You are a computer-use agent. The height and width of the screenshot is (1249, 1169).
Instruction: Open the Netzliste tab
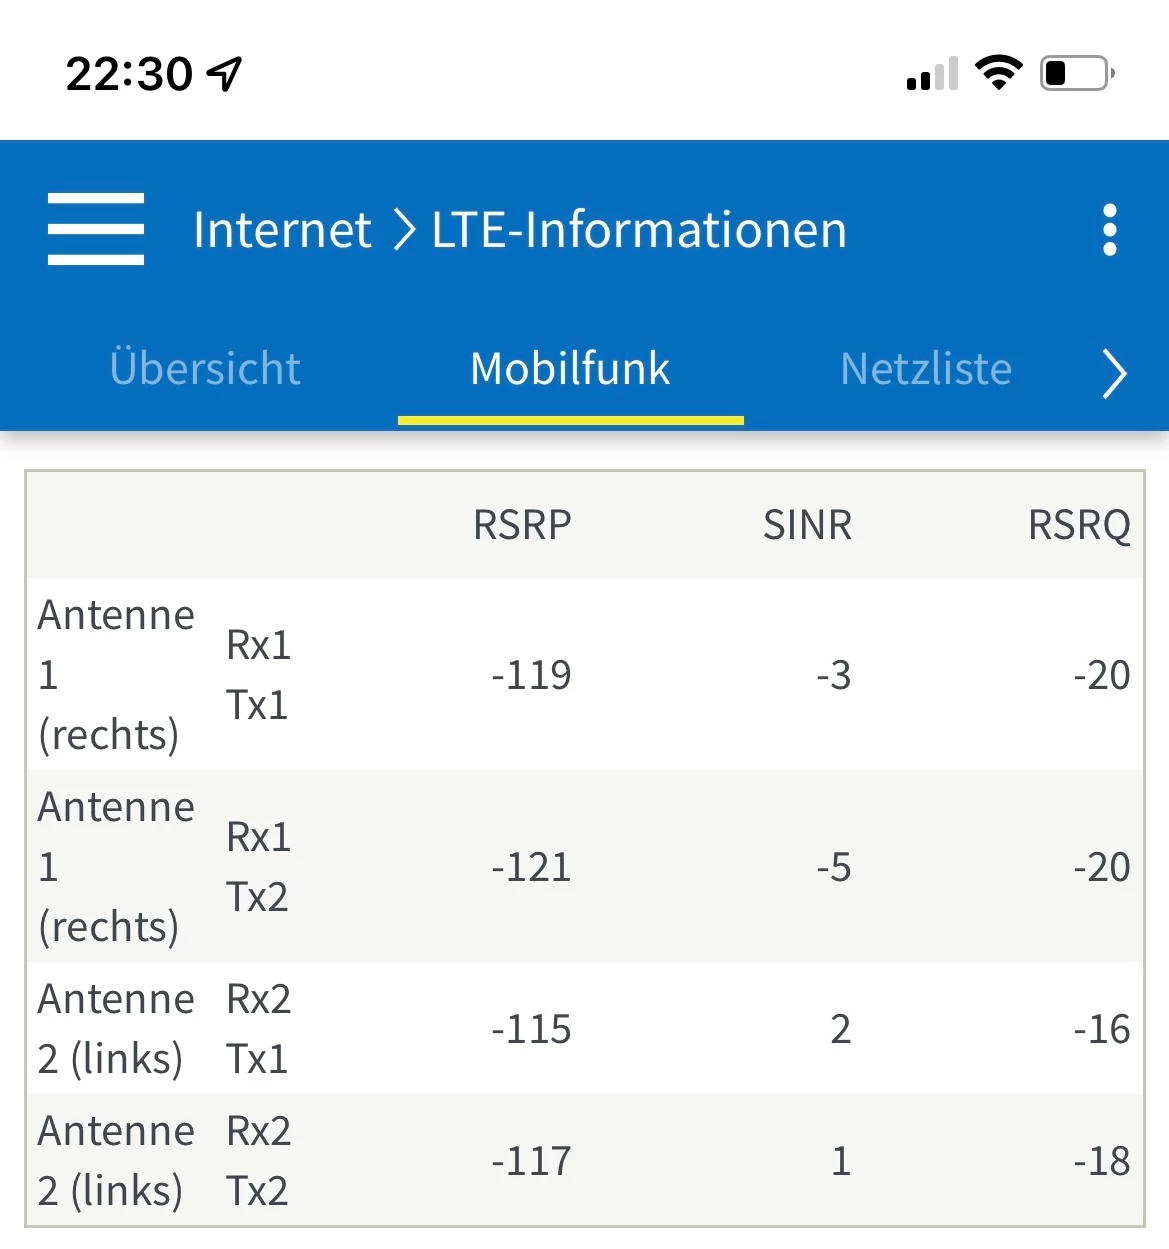click(926, 369)
